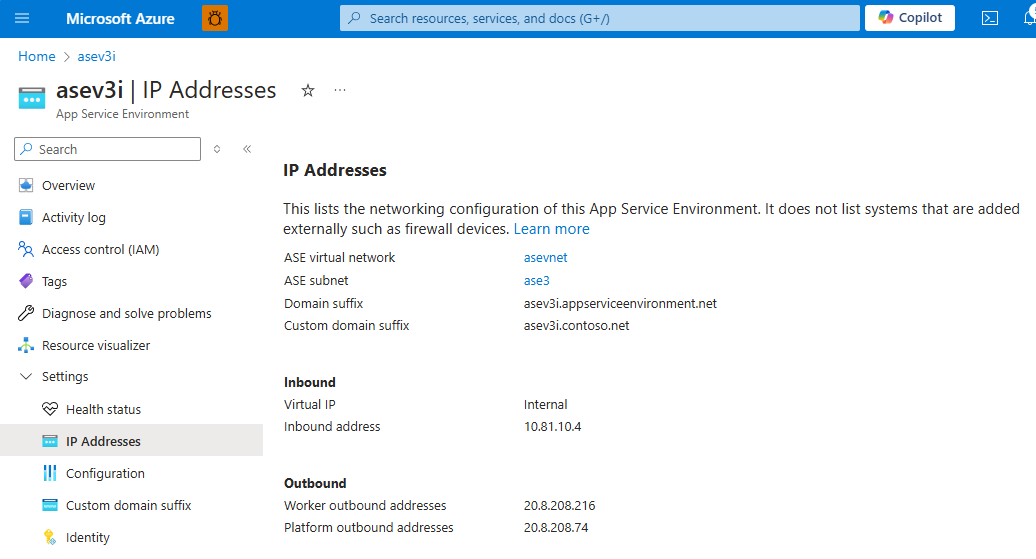Follow the Learn more link
Screen dimensions: 1036x559
(552, 229)
